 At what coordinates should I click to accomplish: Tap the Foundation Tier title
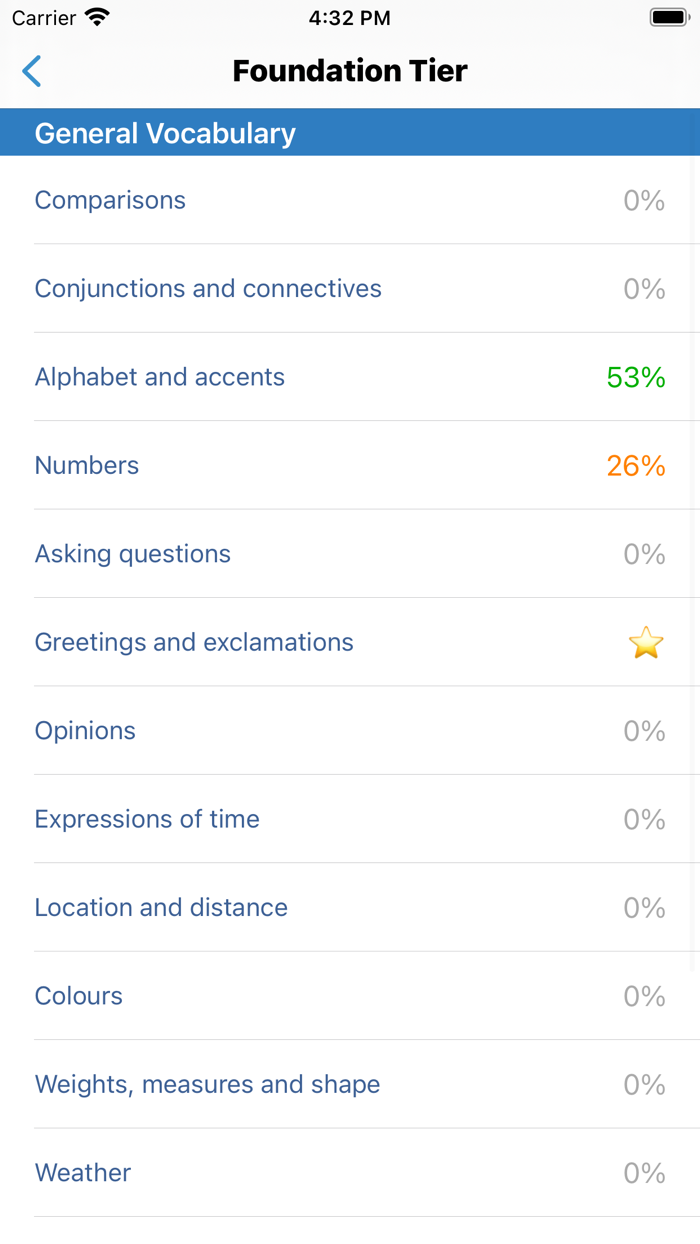(349, 71)
